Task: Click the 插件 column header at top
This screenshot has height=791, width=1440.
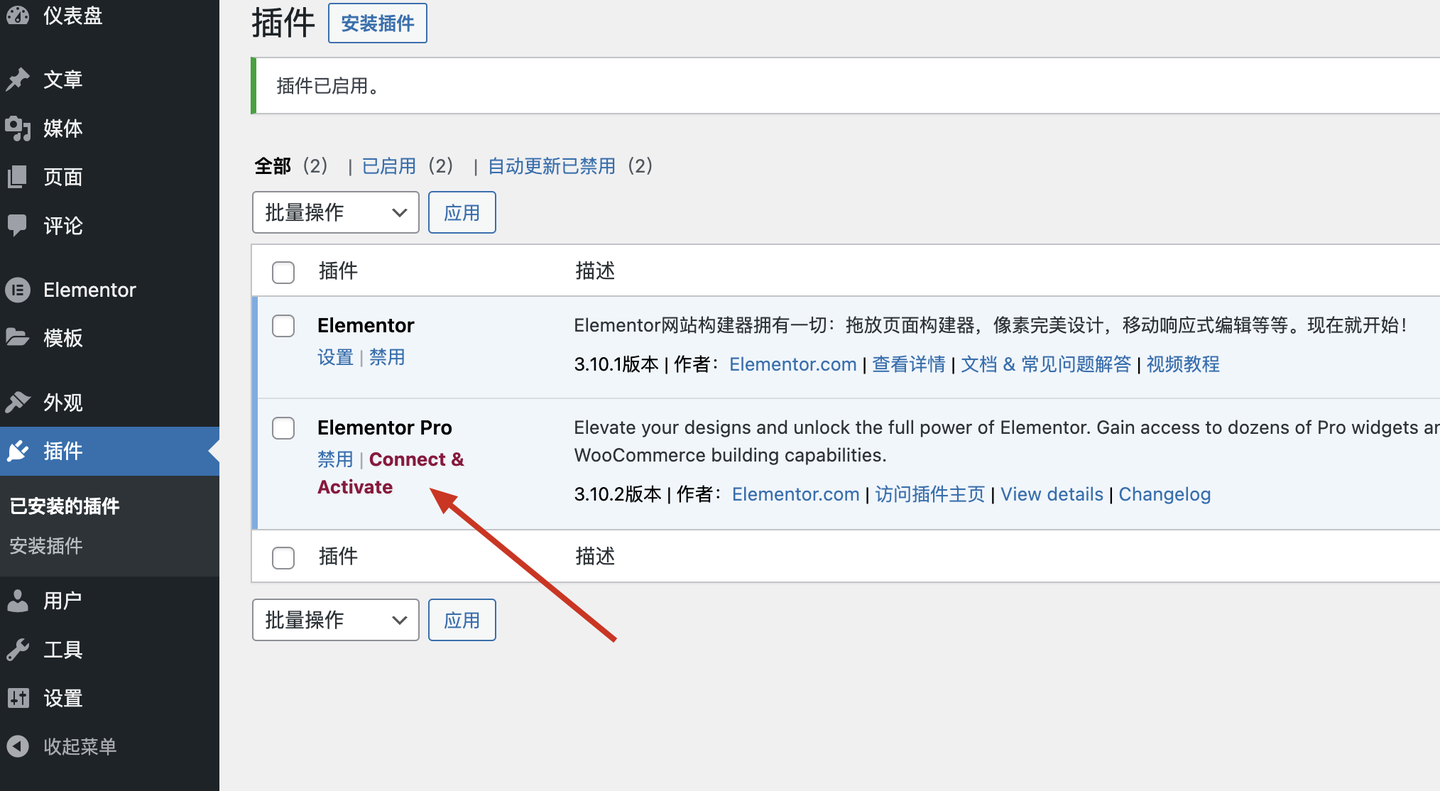Action: point(338,271)
